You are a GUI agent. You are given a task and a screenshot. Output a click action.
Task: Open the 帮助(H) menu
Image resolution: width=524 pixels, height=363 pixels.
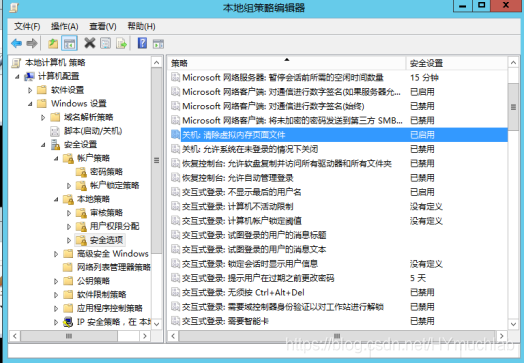tap(141, 26)
